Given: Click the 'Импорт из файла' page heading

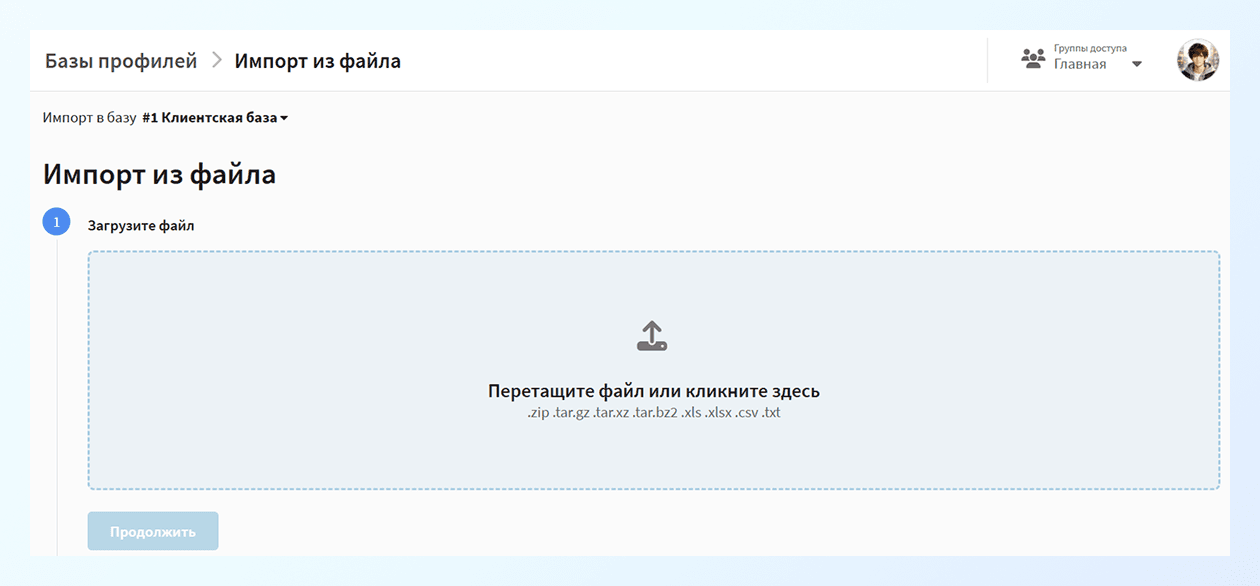Looking at the screenshot, I should coord(160,173).
